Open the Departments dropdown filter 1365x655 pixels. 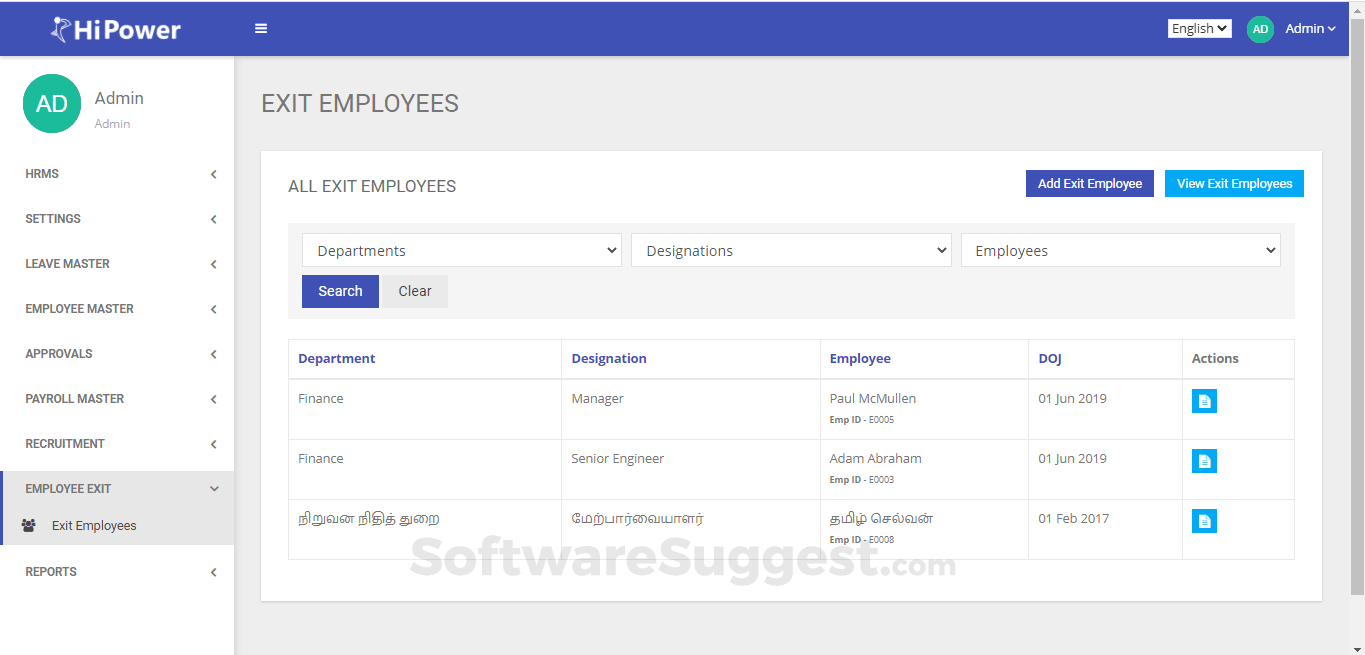click(461, 251)
